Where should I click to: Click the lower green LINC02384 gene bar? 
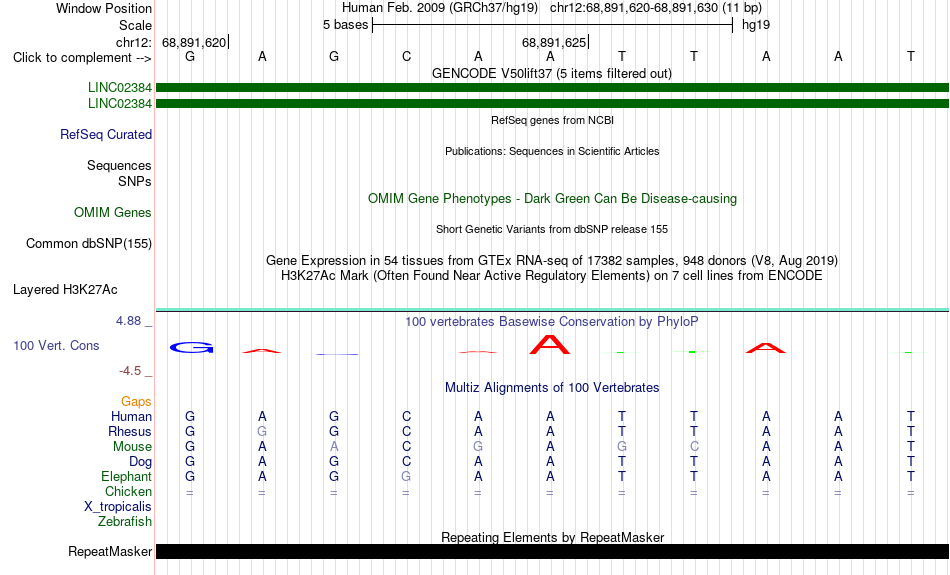(553, 104)
